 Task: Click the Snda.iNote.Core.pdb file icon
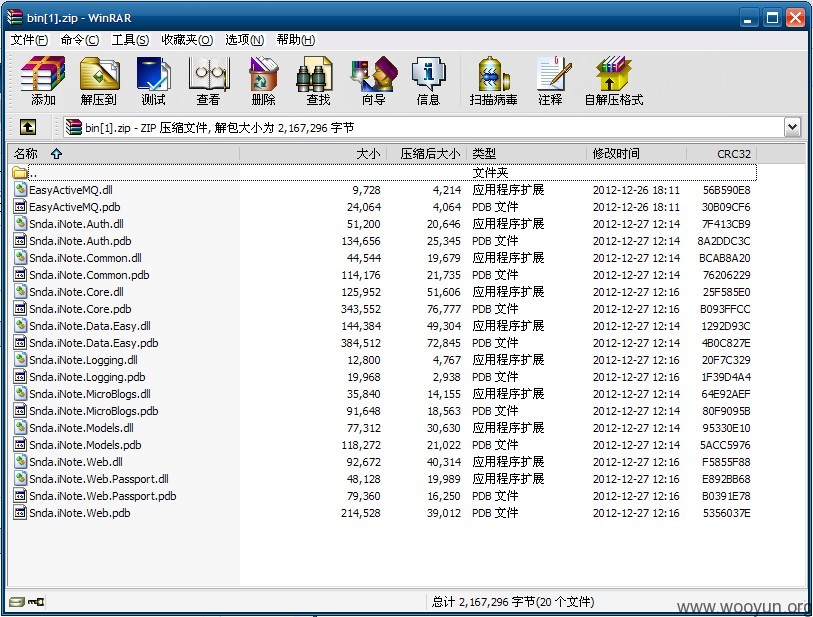(x=20, y=309)
